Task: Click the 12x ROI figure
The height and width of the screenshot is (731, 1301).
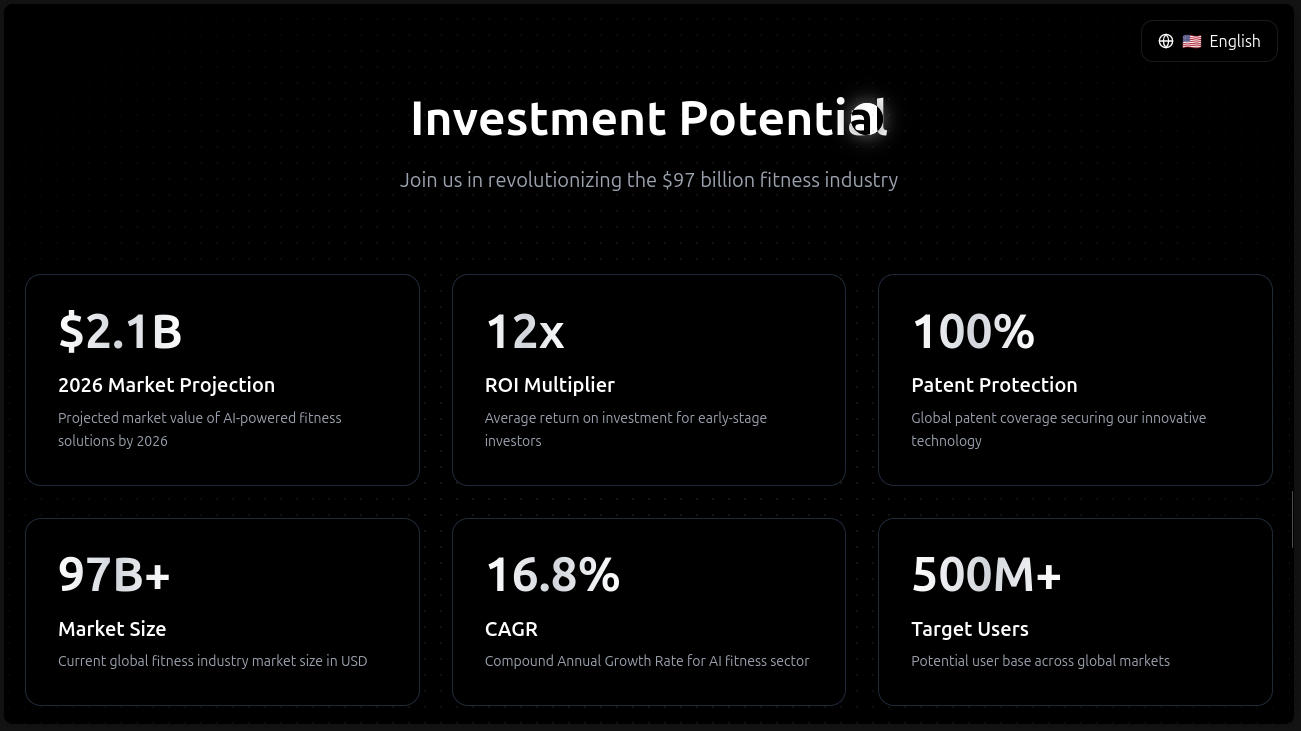Action: pyautogui.click(x=525, y=331)
